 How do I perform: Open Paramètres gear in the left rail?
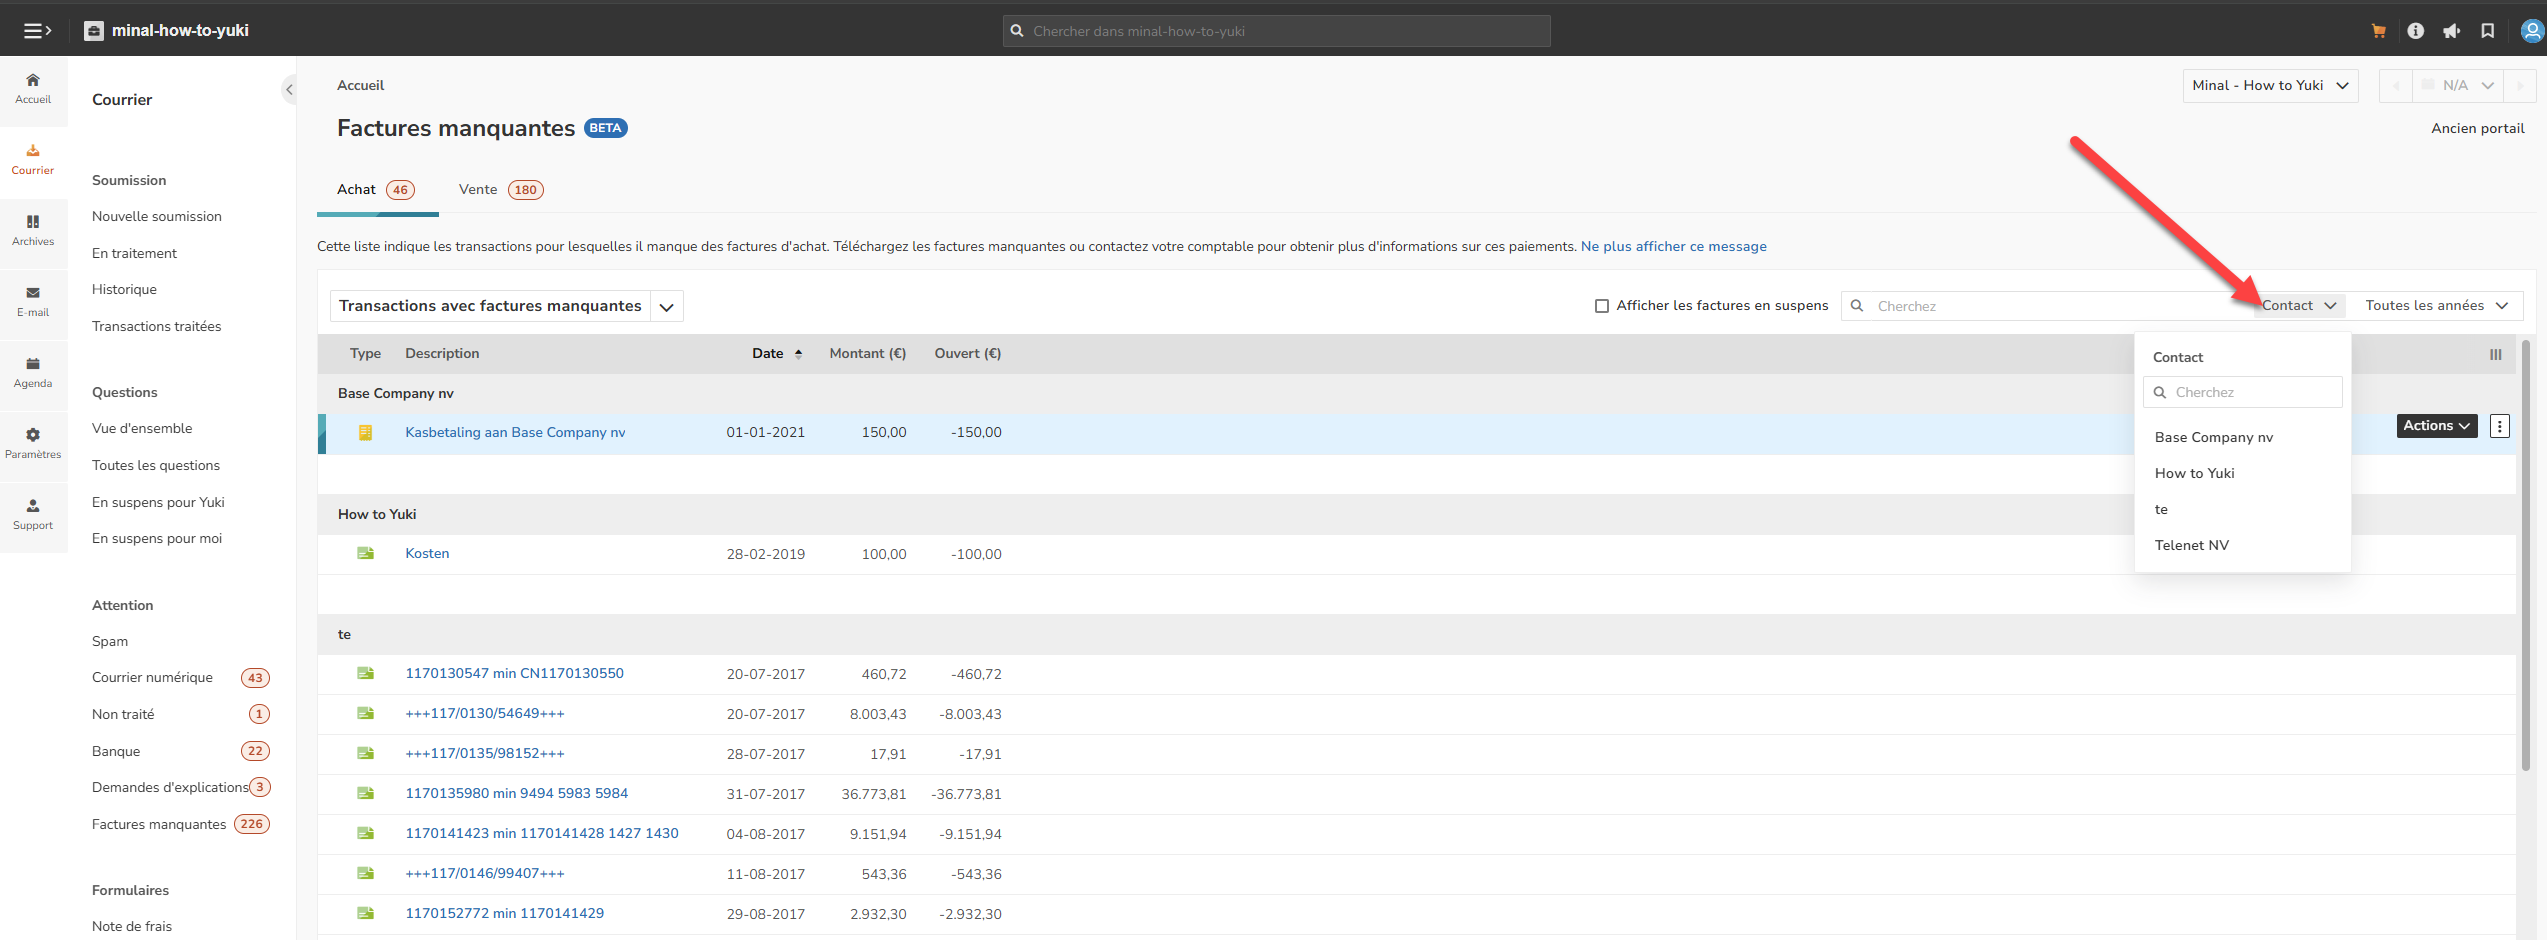(x=33, y=443)
